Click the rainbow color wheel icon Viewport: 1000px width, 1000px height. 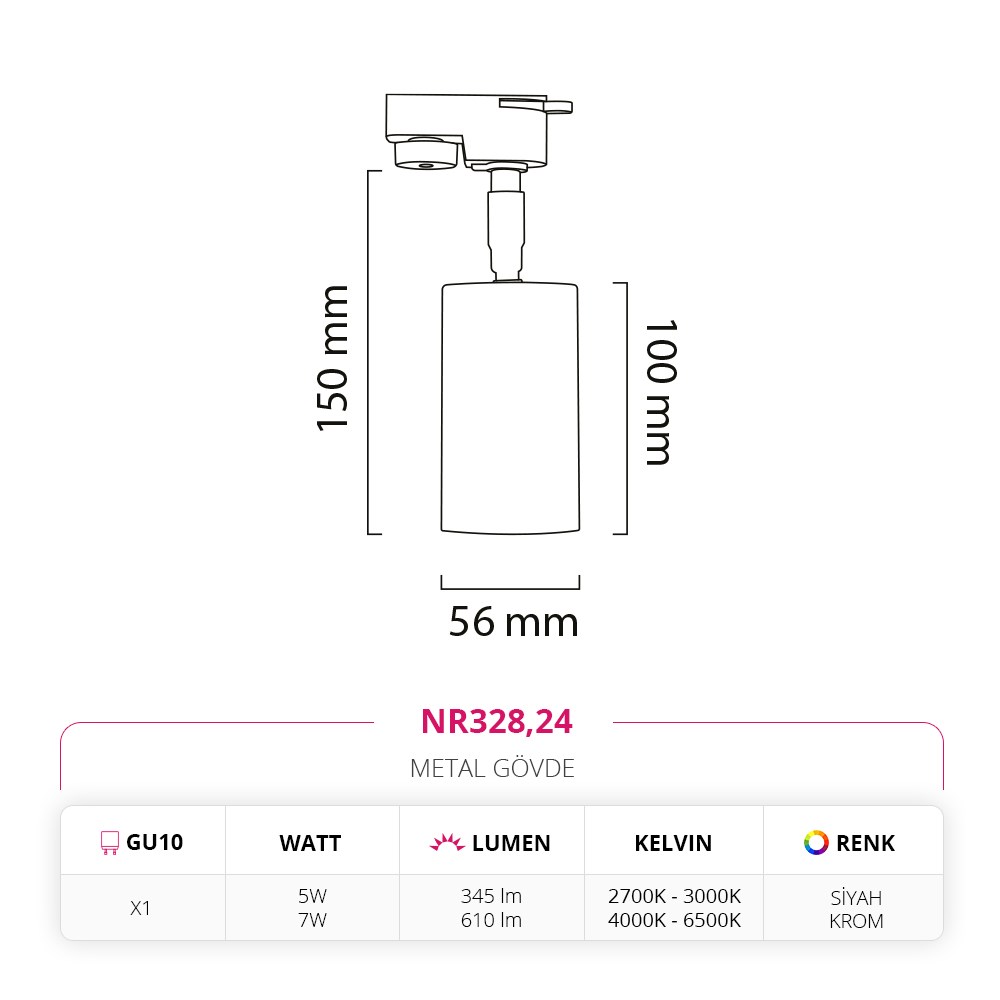[816, 842]
